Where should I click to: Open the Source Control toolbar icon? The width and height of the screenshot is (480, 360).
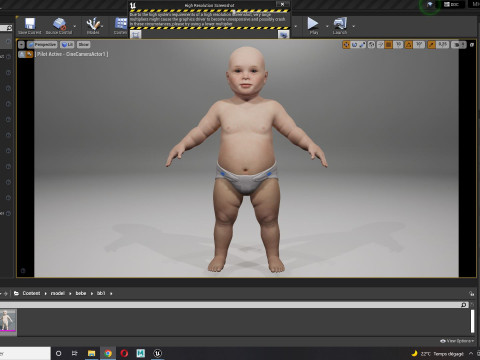point(59,26)
